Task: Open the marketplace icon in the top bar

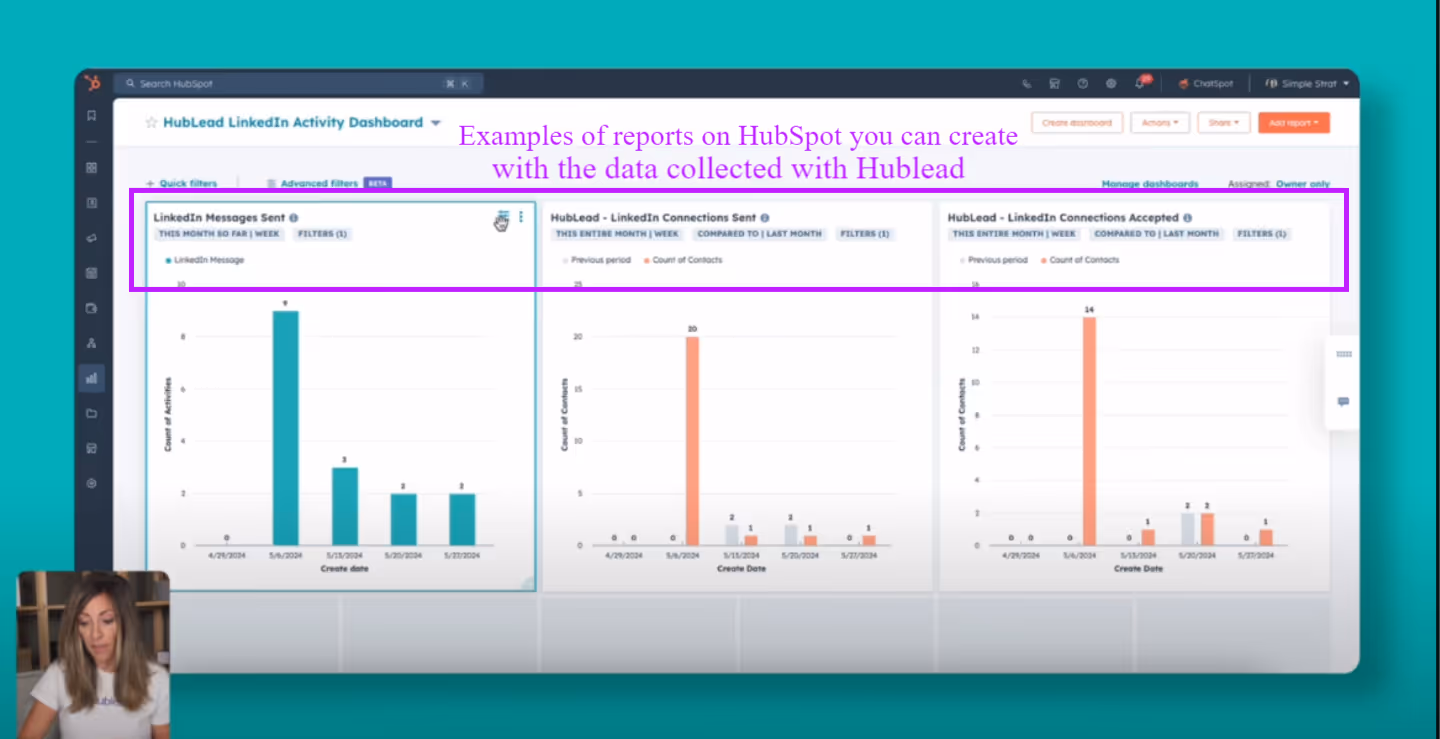Action: (1055, 84)
